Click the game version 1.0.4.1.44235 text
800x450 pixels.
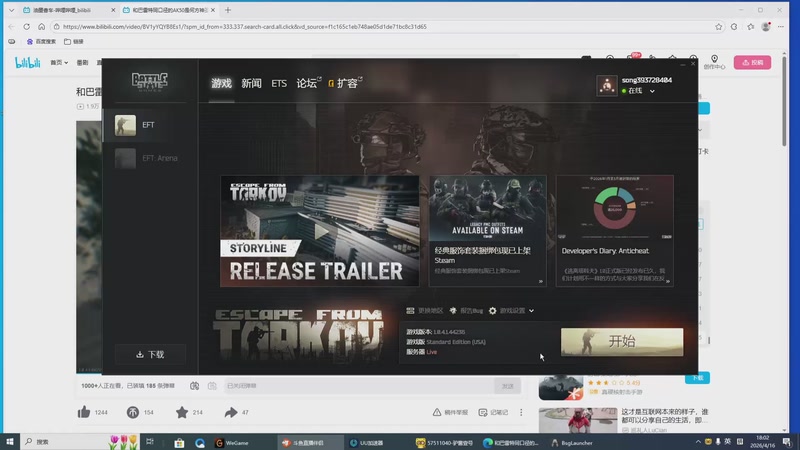coord(449,332)
